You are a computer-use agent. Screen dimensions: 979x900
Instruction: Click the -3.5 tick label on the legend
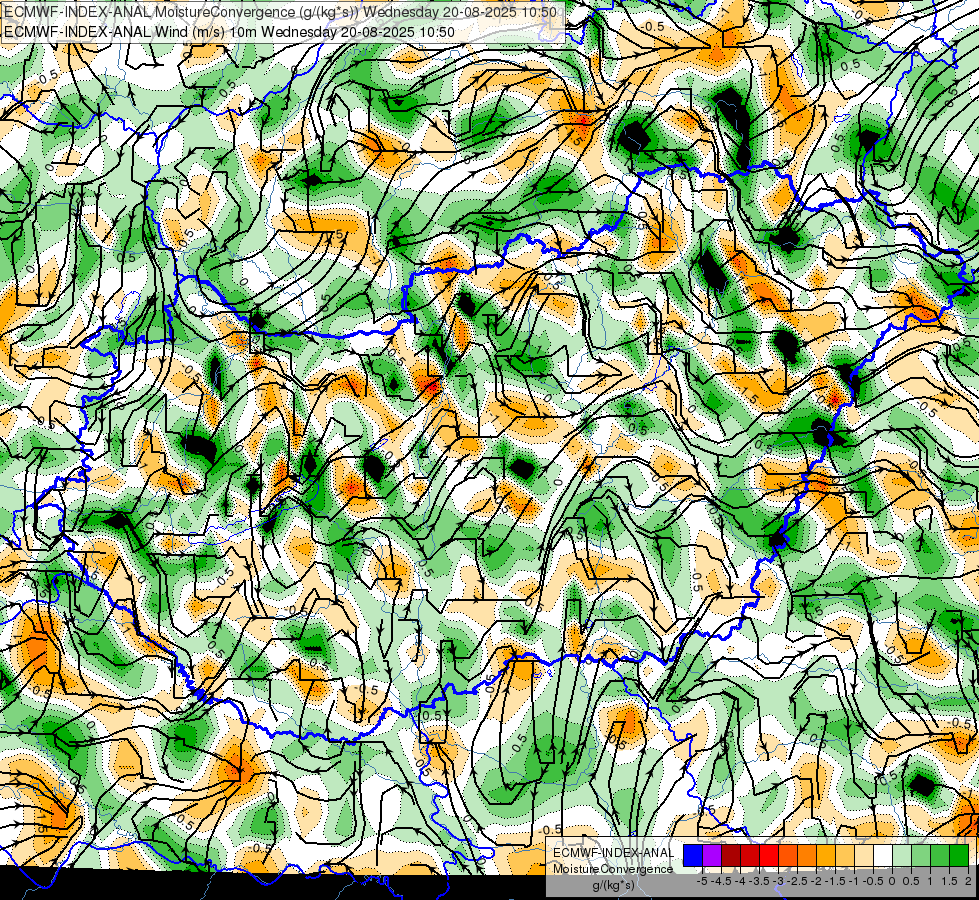(759, 881)
